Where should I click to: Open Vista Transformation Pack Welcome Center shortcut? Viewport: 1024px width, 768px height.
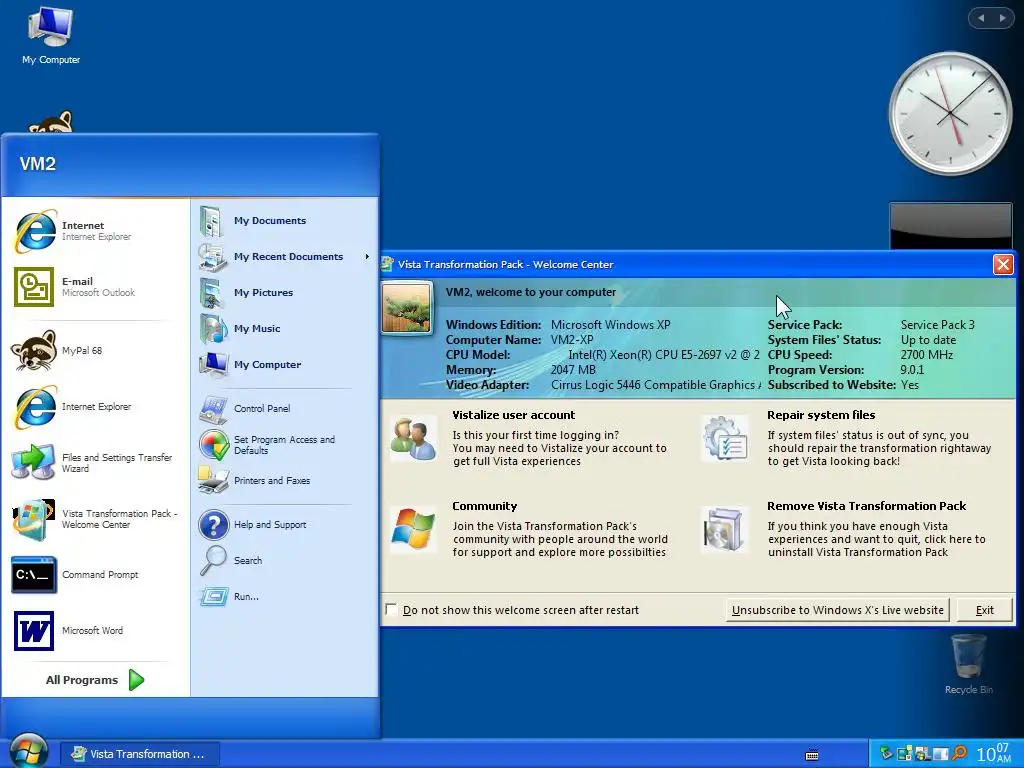(95, 519)
